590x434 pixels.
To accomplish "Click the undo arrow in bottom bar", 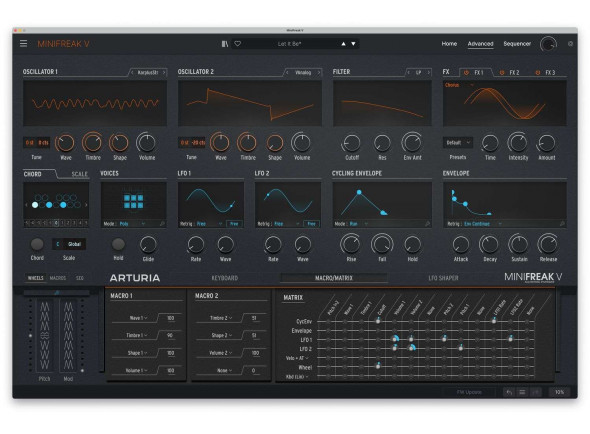I will [x=509, y=392].
